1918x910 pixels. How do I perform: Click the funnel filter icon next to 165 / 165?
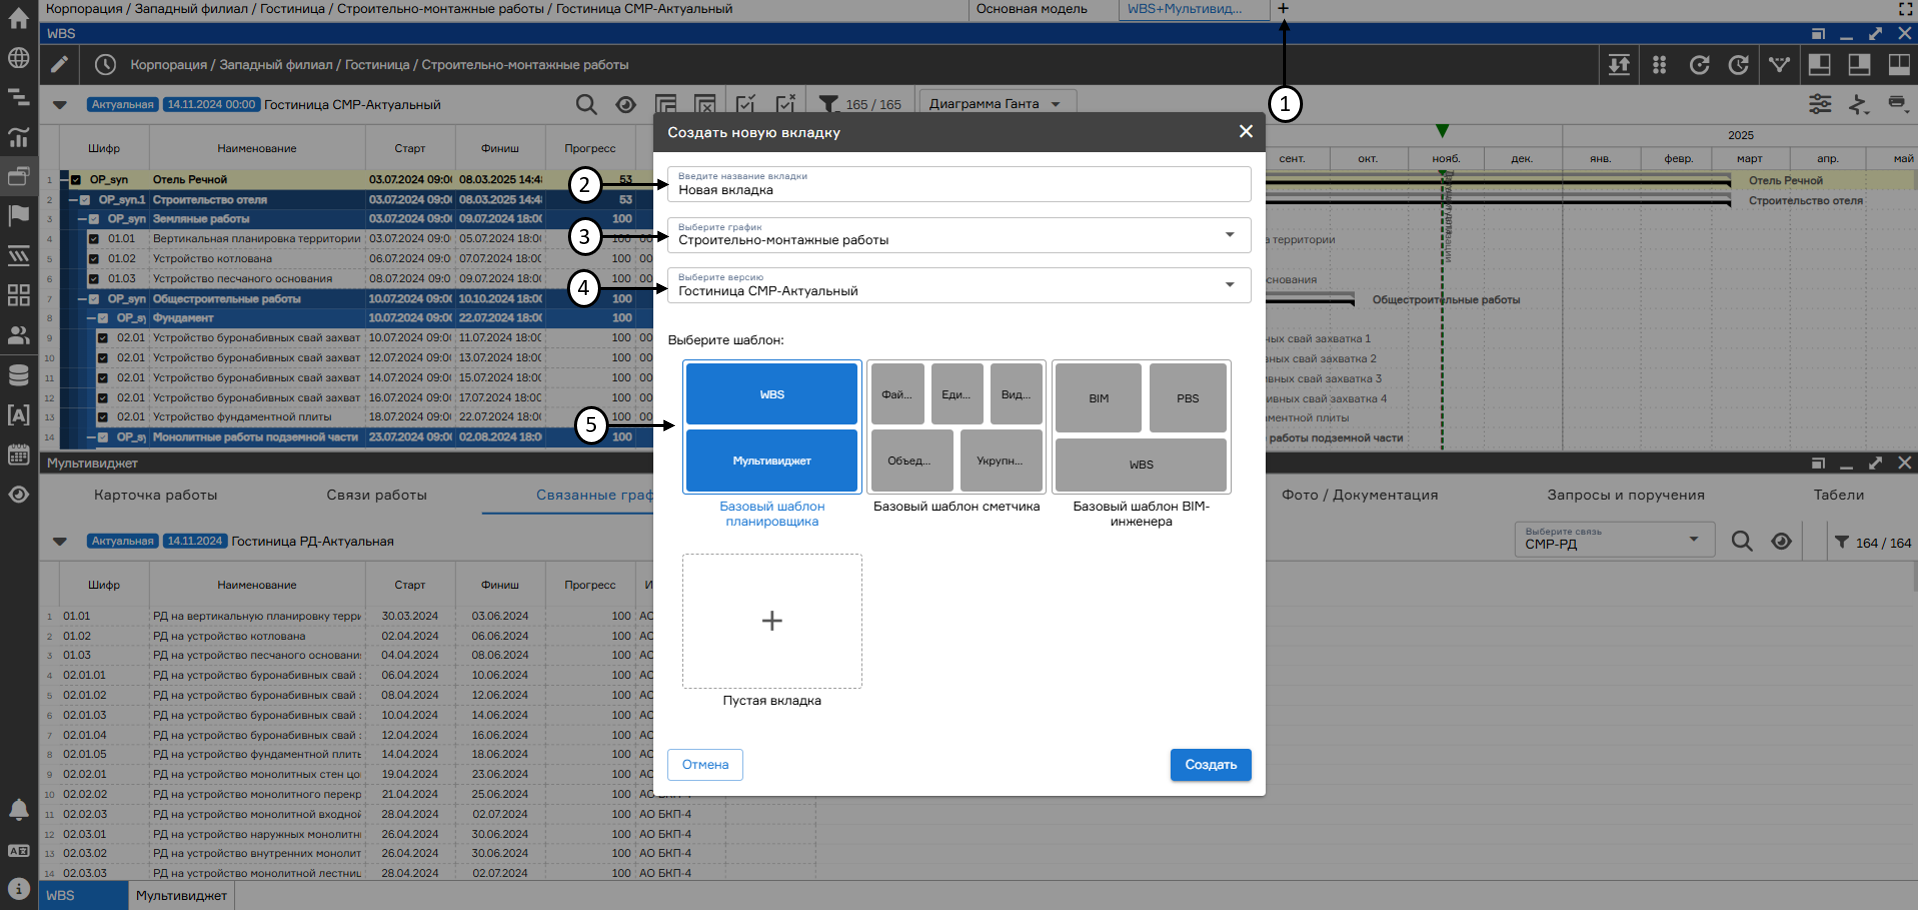click(x=828, y=104)
